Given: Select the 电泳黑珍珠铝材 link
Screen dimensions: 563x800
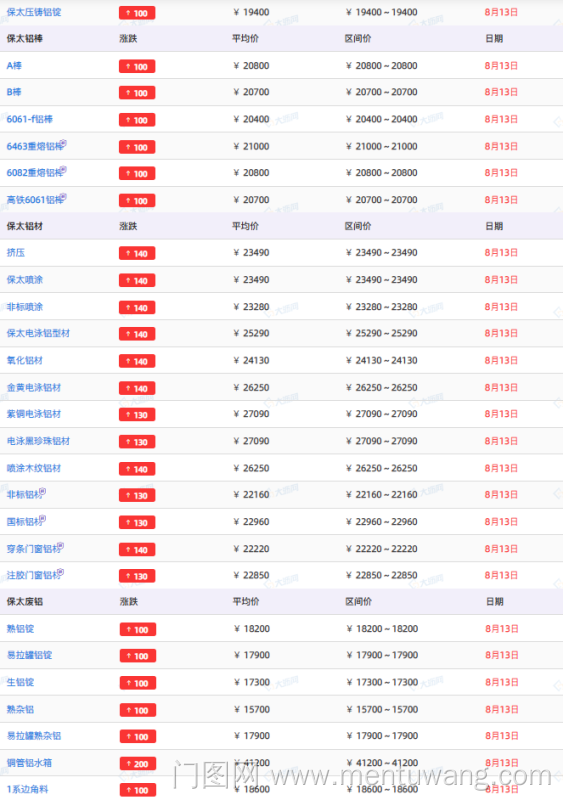Looking at the screenshot, I should click(x=38, y=441).
